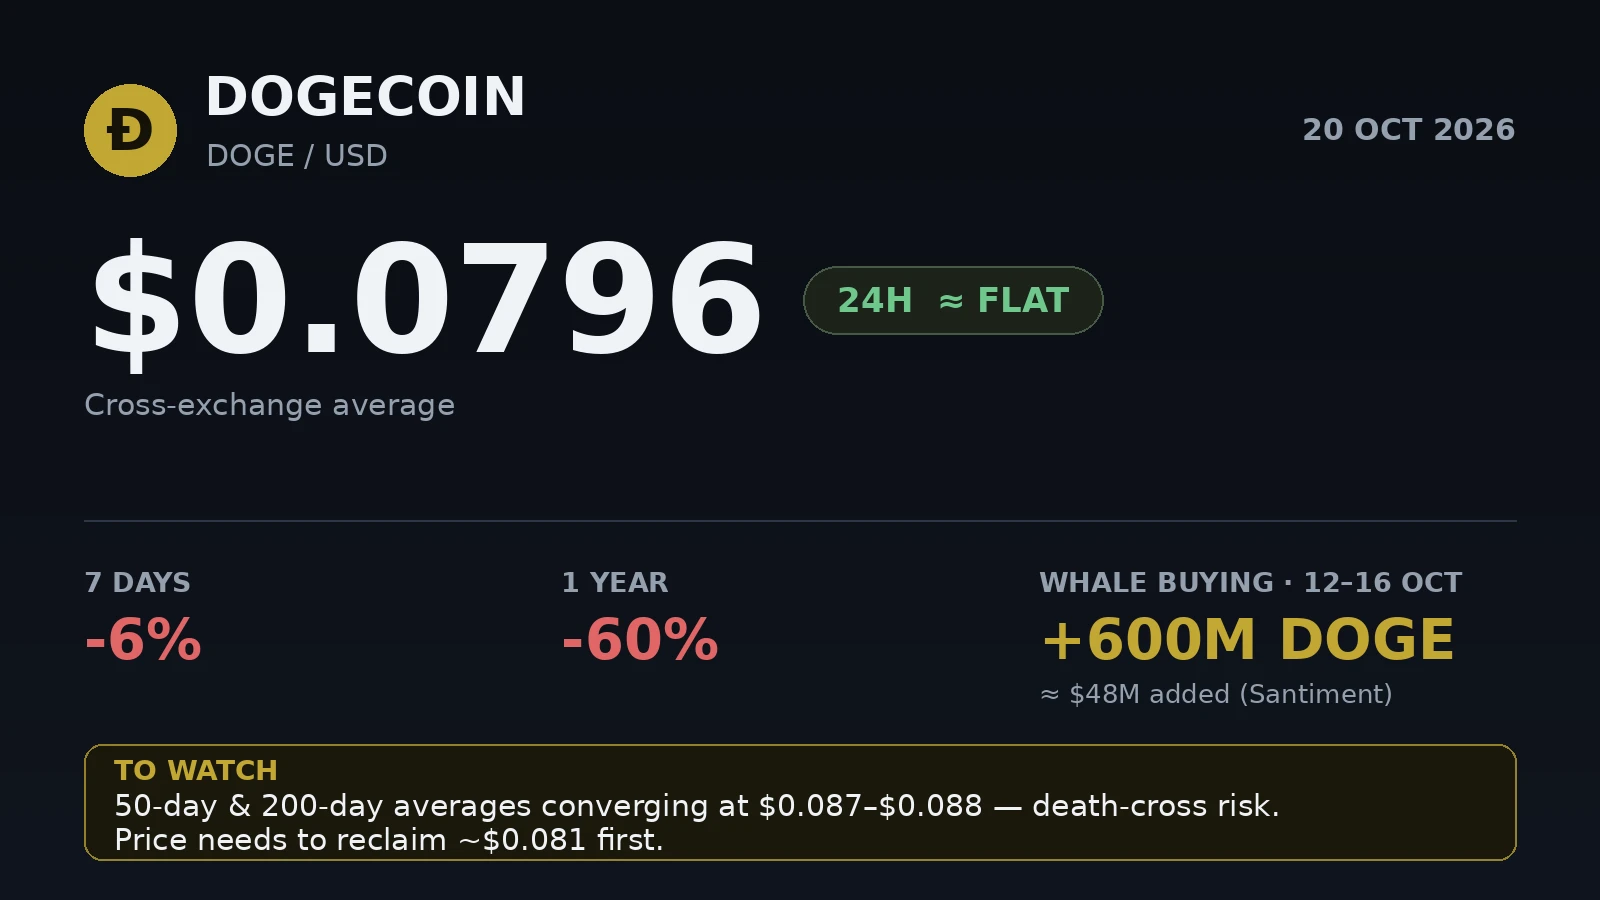Viewport: 1600px width, 900px height.
Task: Click the gold Dogecoin logo icon
Action: (x=130, y=130)
